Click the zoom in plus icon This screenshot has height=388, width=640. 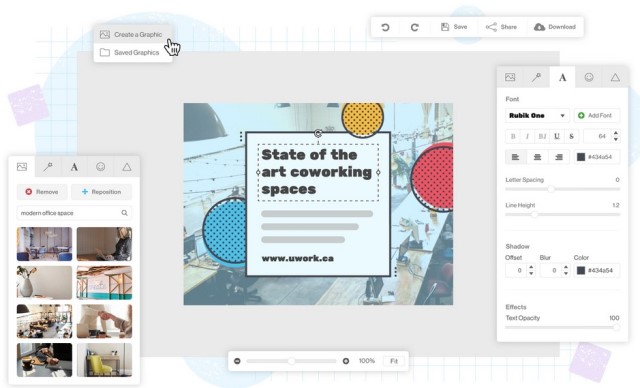pyautogui.click(x=346, y=361)
